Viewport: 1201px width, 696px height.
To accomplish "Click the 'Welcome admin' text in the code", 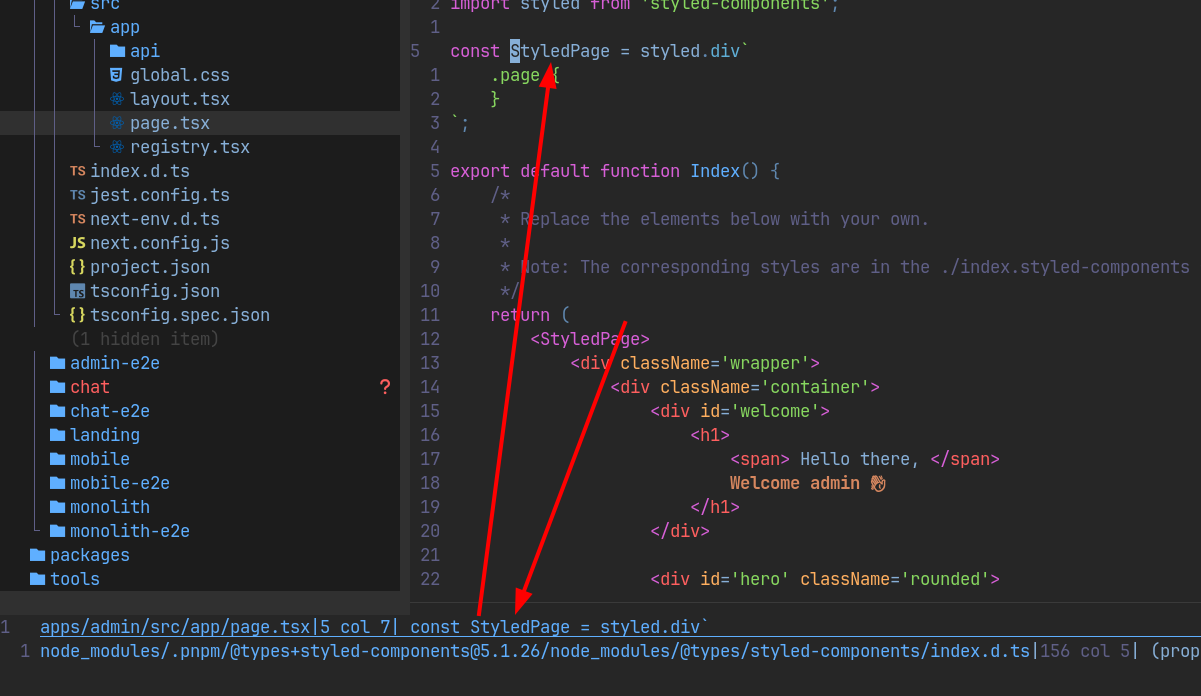I will click(x=795, y=483).
